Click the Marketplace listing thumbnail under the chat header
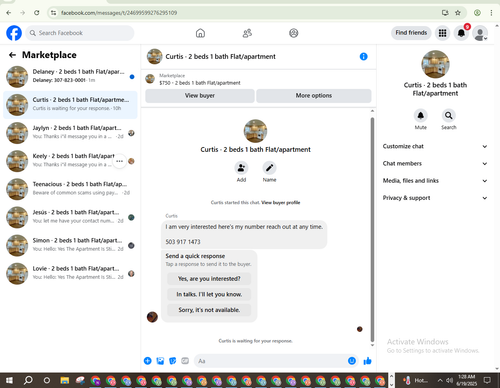 click(150, 79)
